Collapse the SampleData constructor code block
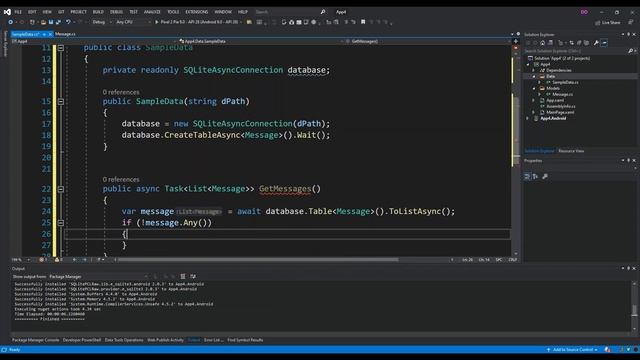The height and width of the screenshot is (360, 640). [61, 101]
